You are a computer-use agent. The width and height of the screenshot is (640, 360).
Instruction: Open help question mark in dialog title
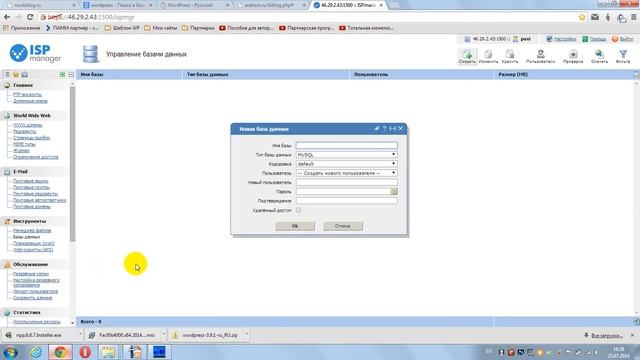tap(384, 129)
